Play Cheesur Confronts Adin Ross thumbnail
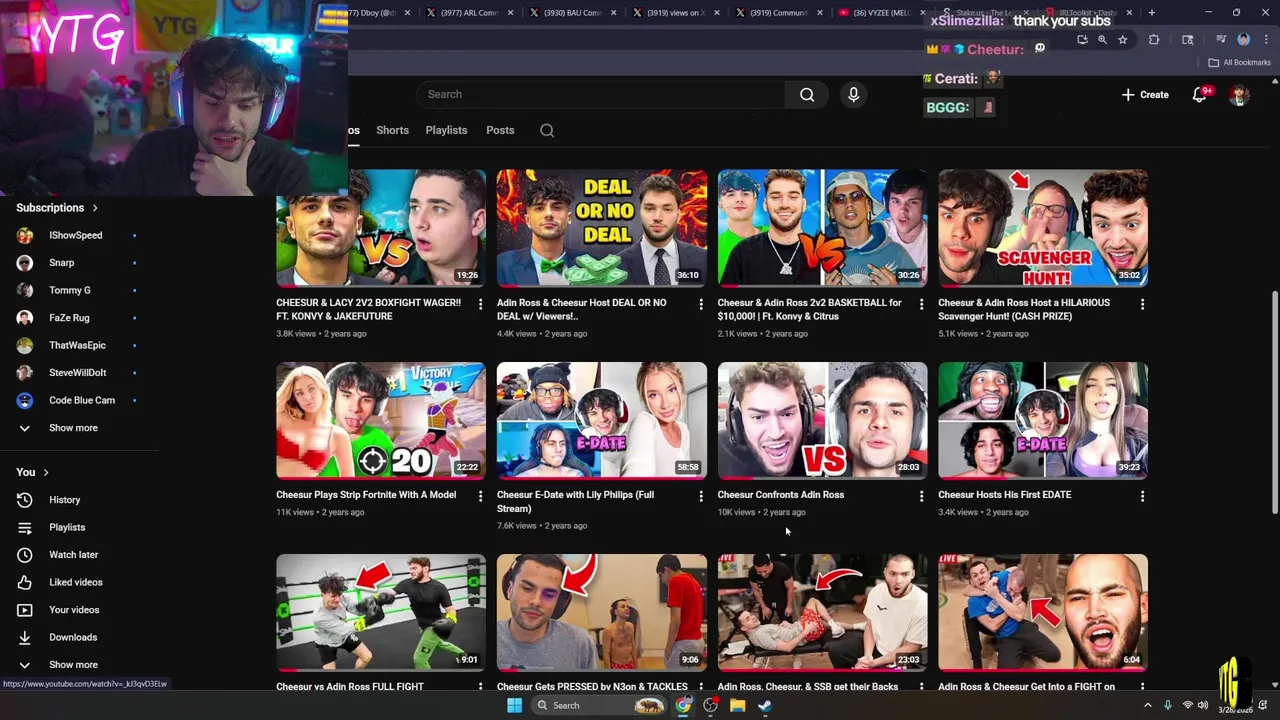Screen dimensions: 1280x720 click(822, 420)
